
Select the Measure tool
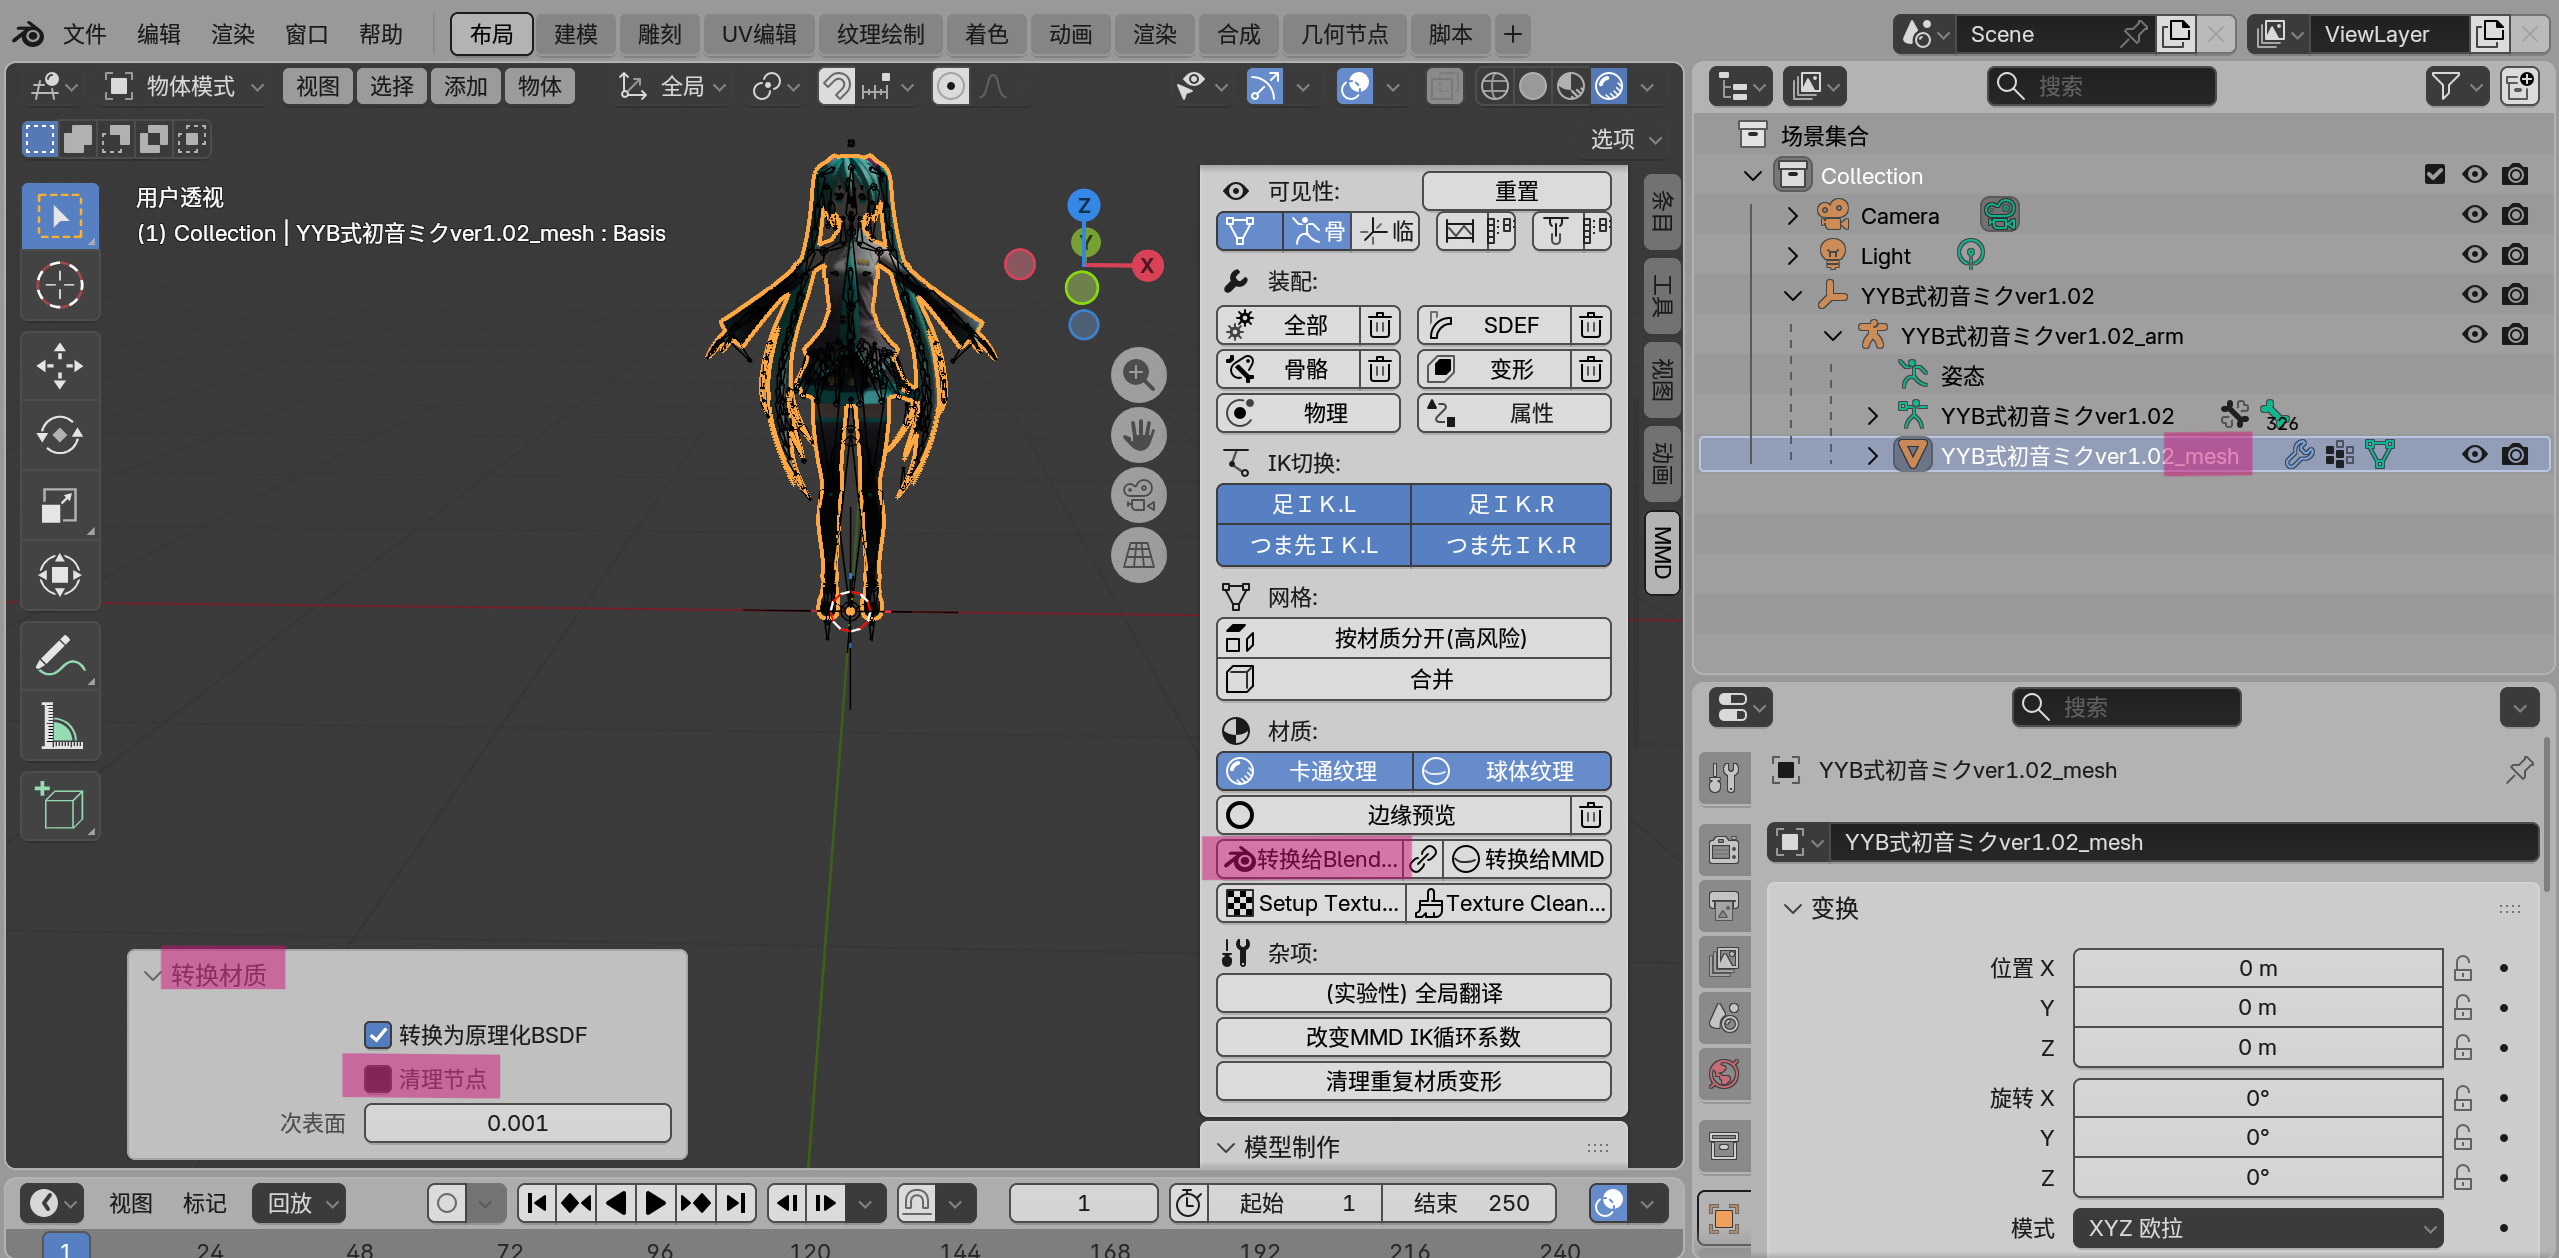(x=59, y=725)
